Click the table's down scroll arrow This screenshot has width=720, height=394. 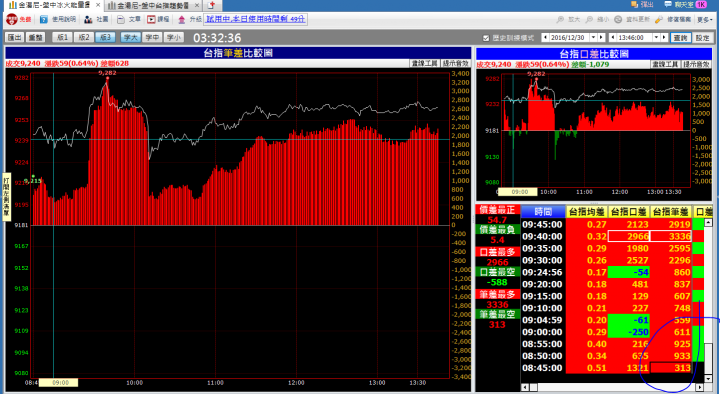coord(709,379)
